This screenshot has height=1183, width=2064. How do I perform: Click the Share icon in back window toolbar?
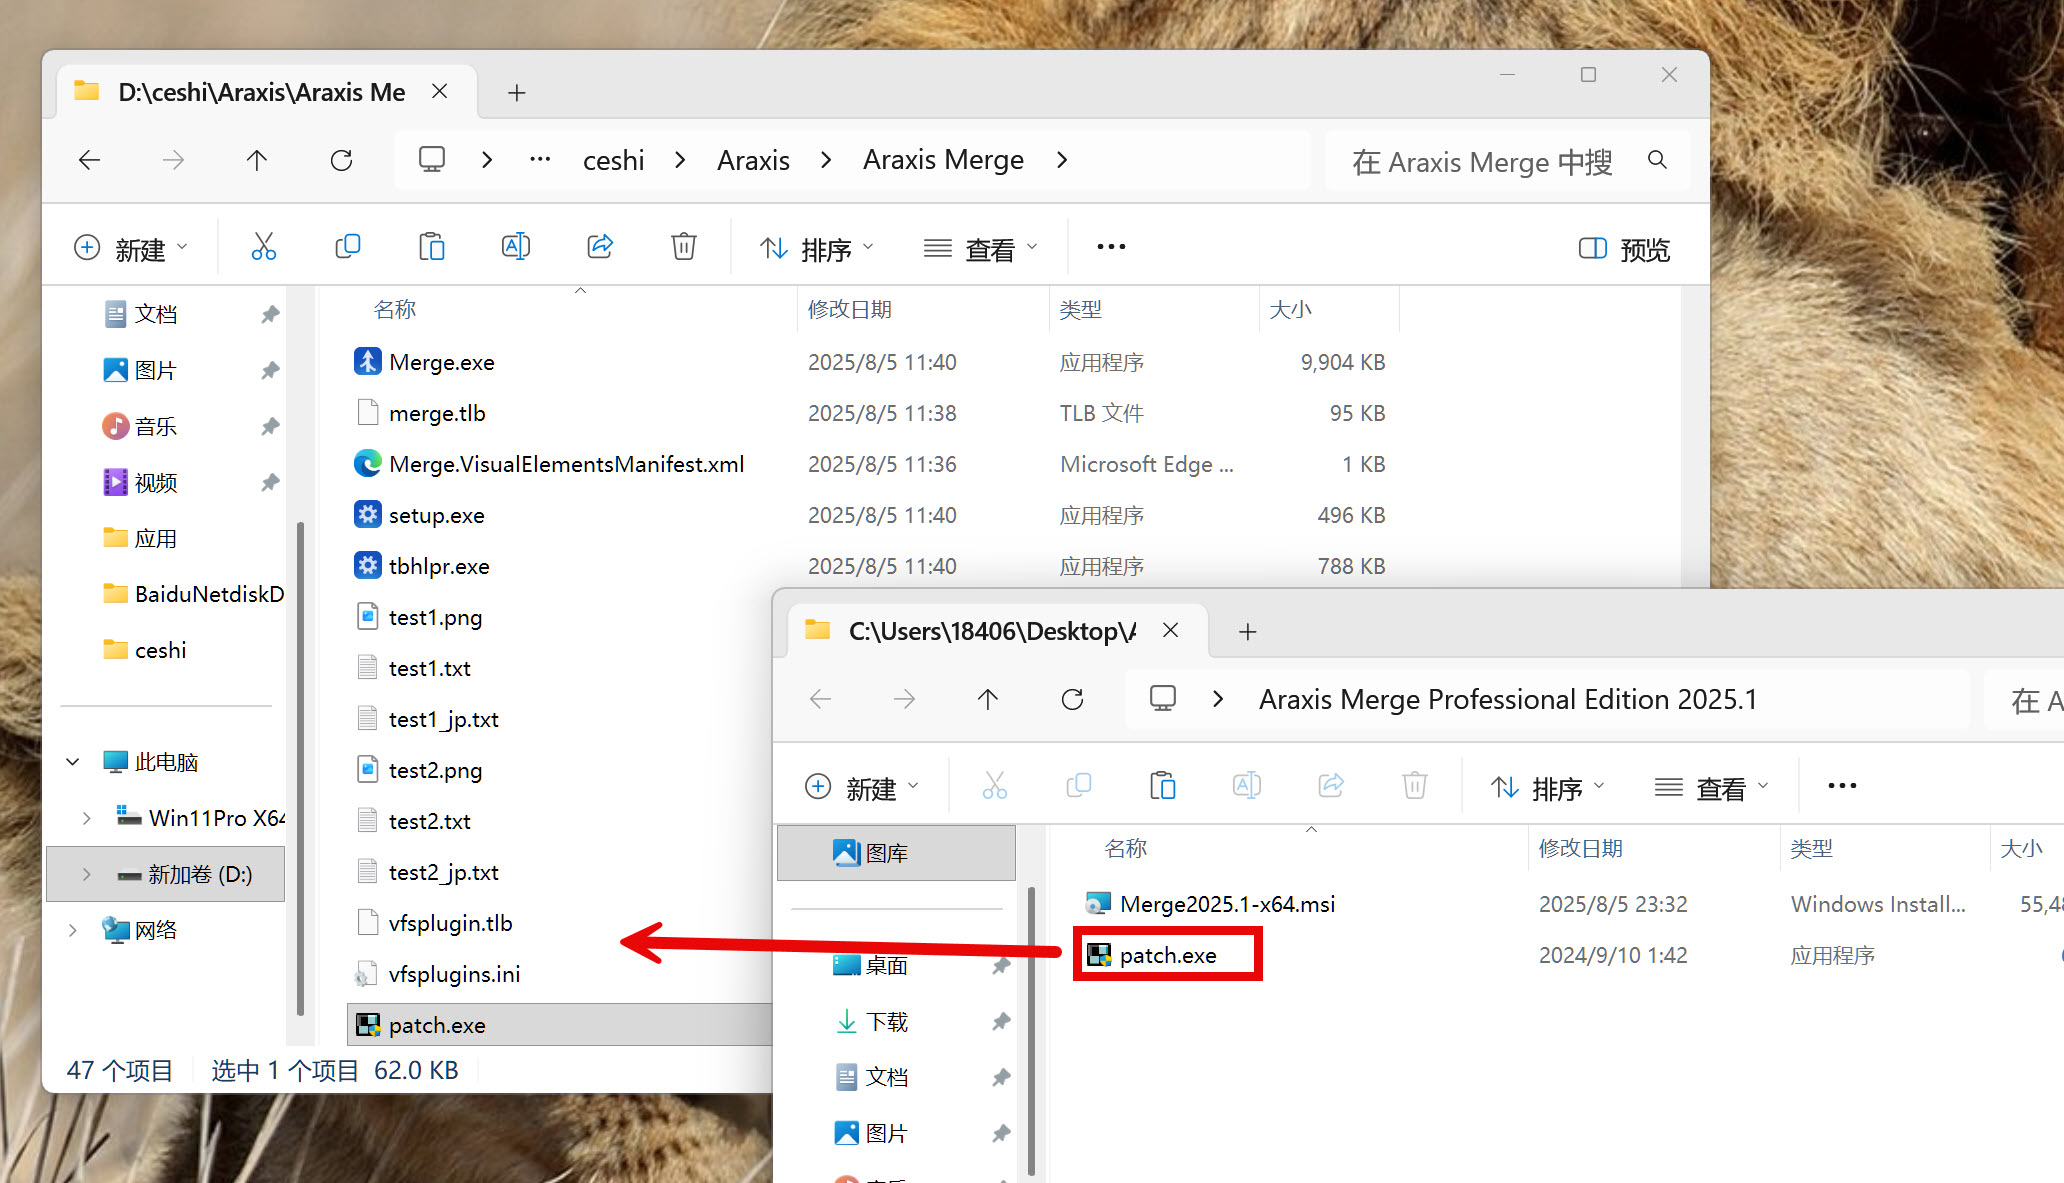pos(600,247)
